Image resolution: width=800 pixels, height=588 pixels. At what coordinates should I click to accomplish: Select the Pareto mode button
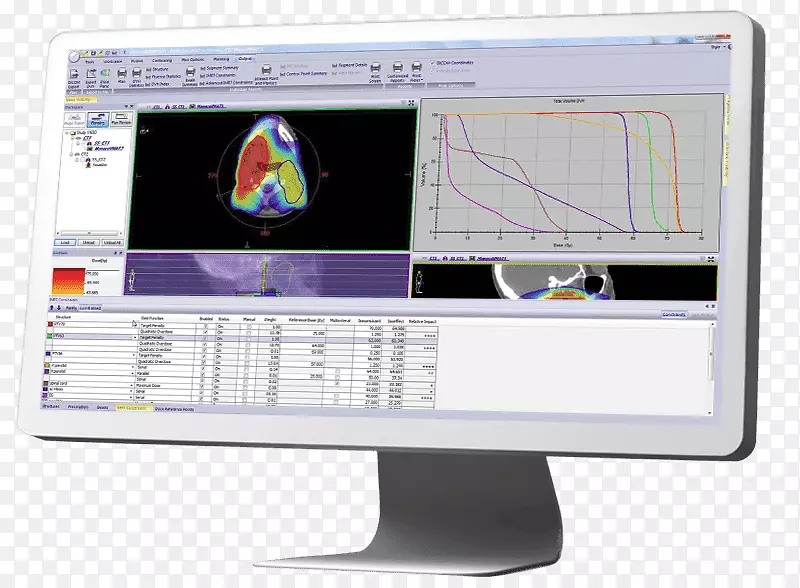click(x=71, y=308)
